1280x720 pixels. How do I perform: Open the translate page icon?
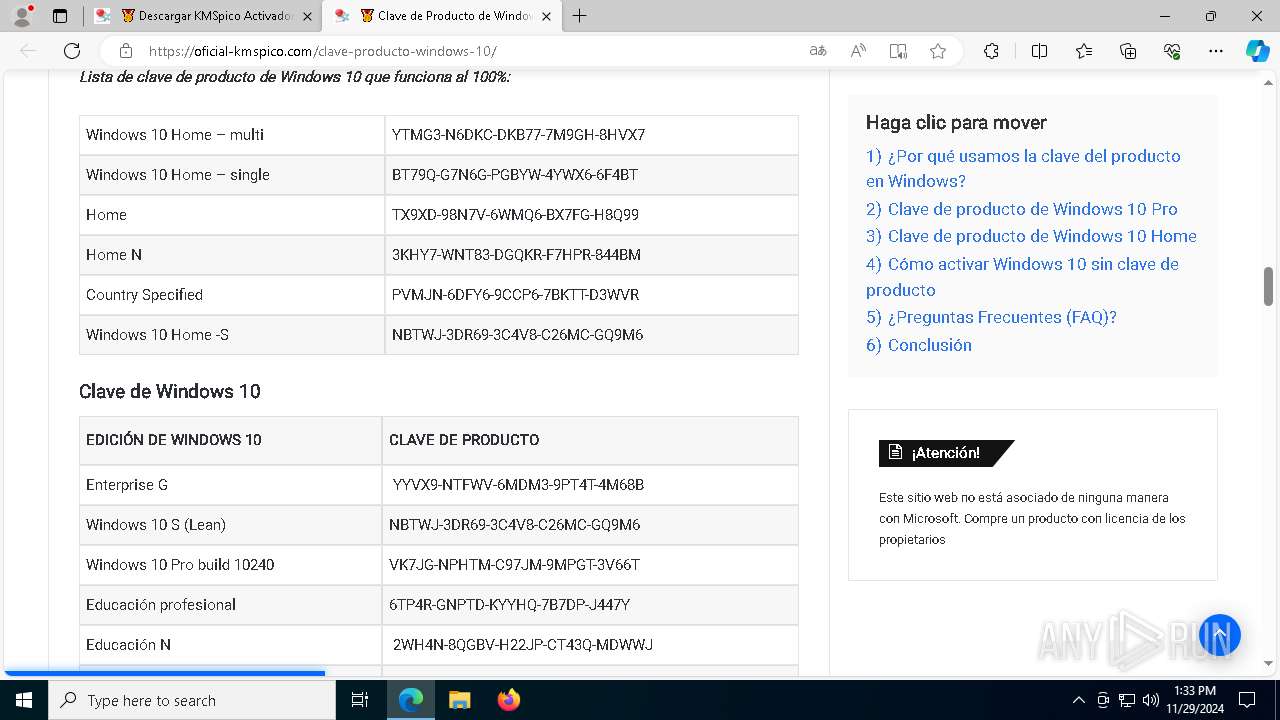click(818, 51)
